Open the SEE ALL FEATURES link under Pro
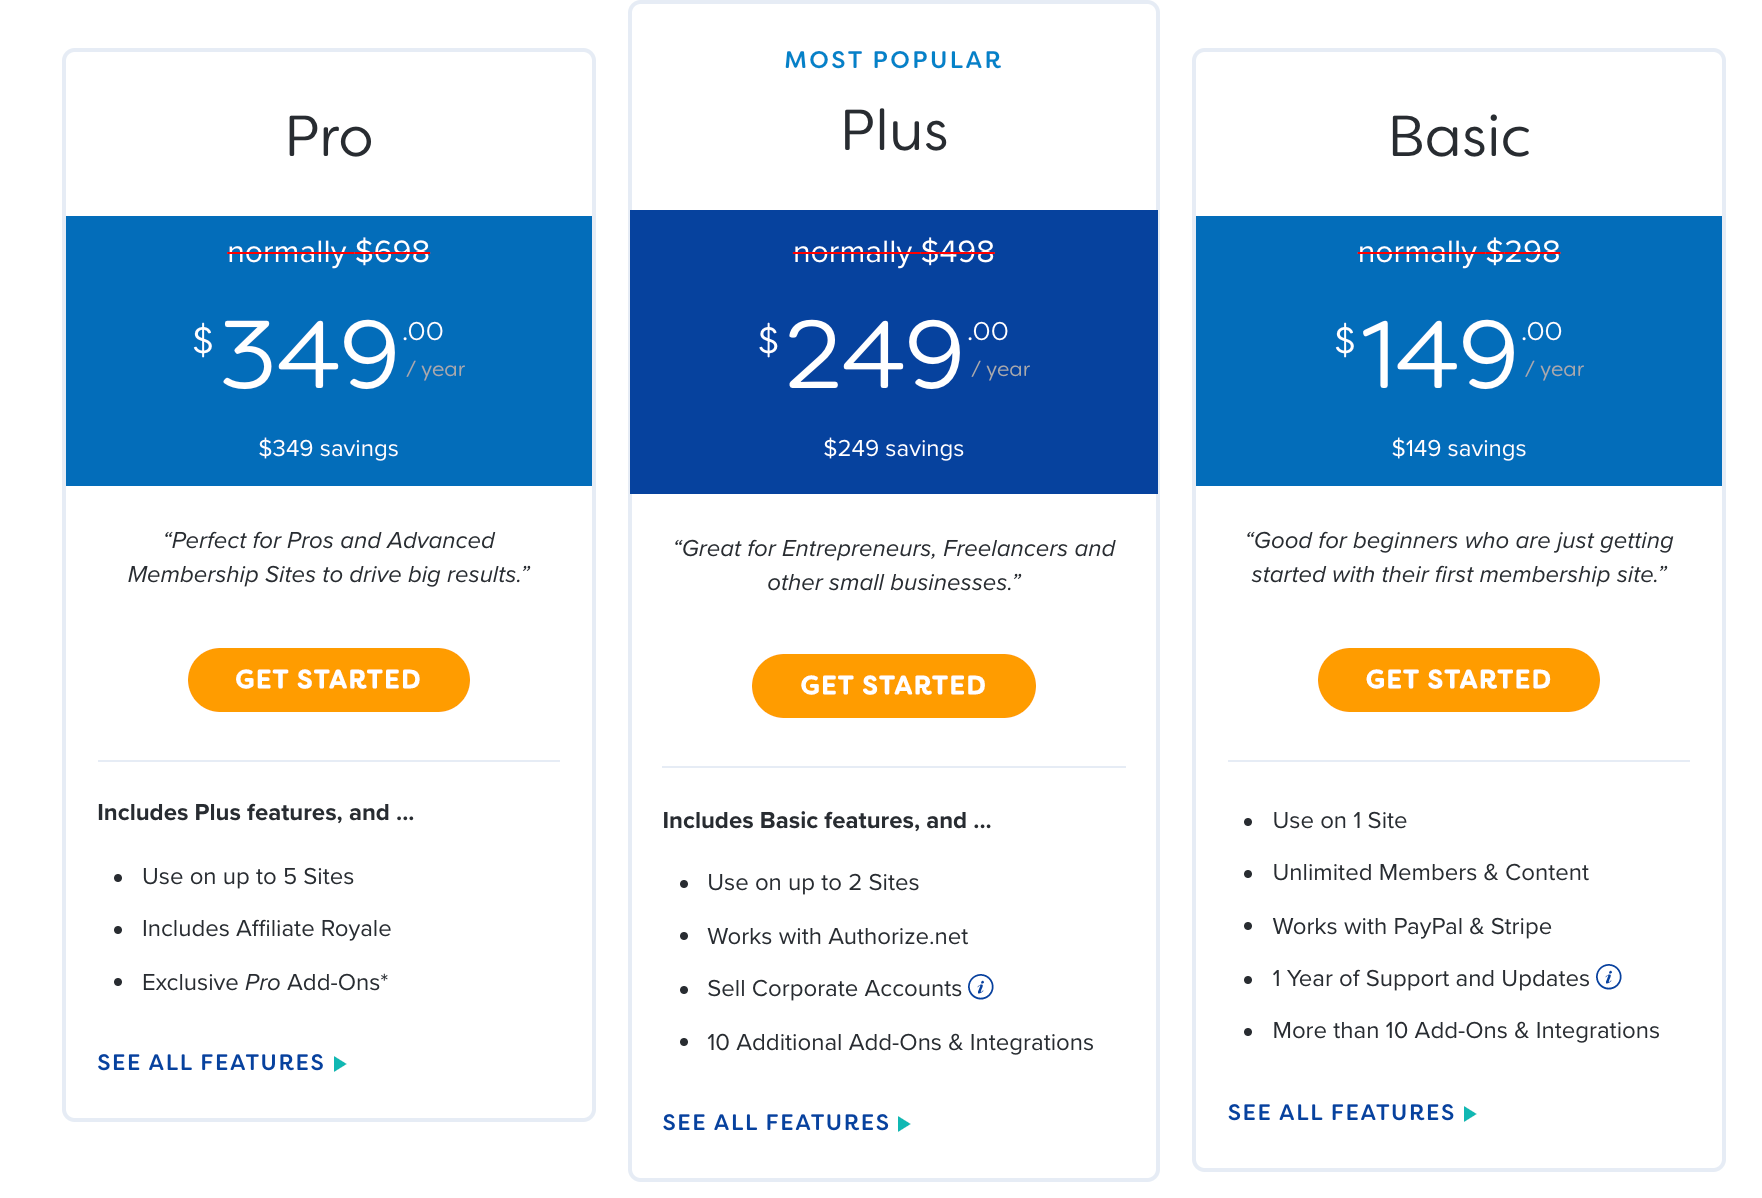Viewport: 1762px width, 1198px height. tap(212, 1062)
